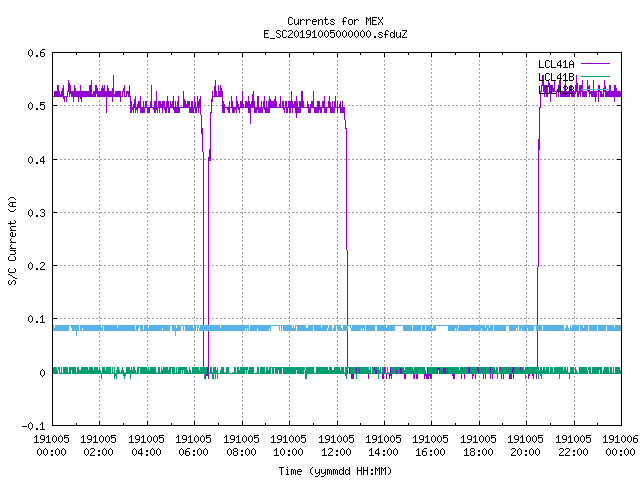Click the 191006 00:00 final time tick label
640x480 pixels.
[620, 446]
